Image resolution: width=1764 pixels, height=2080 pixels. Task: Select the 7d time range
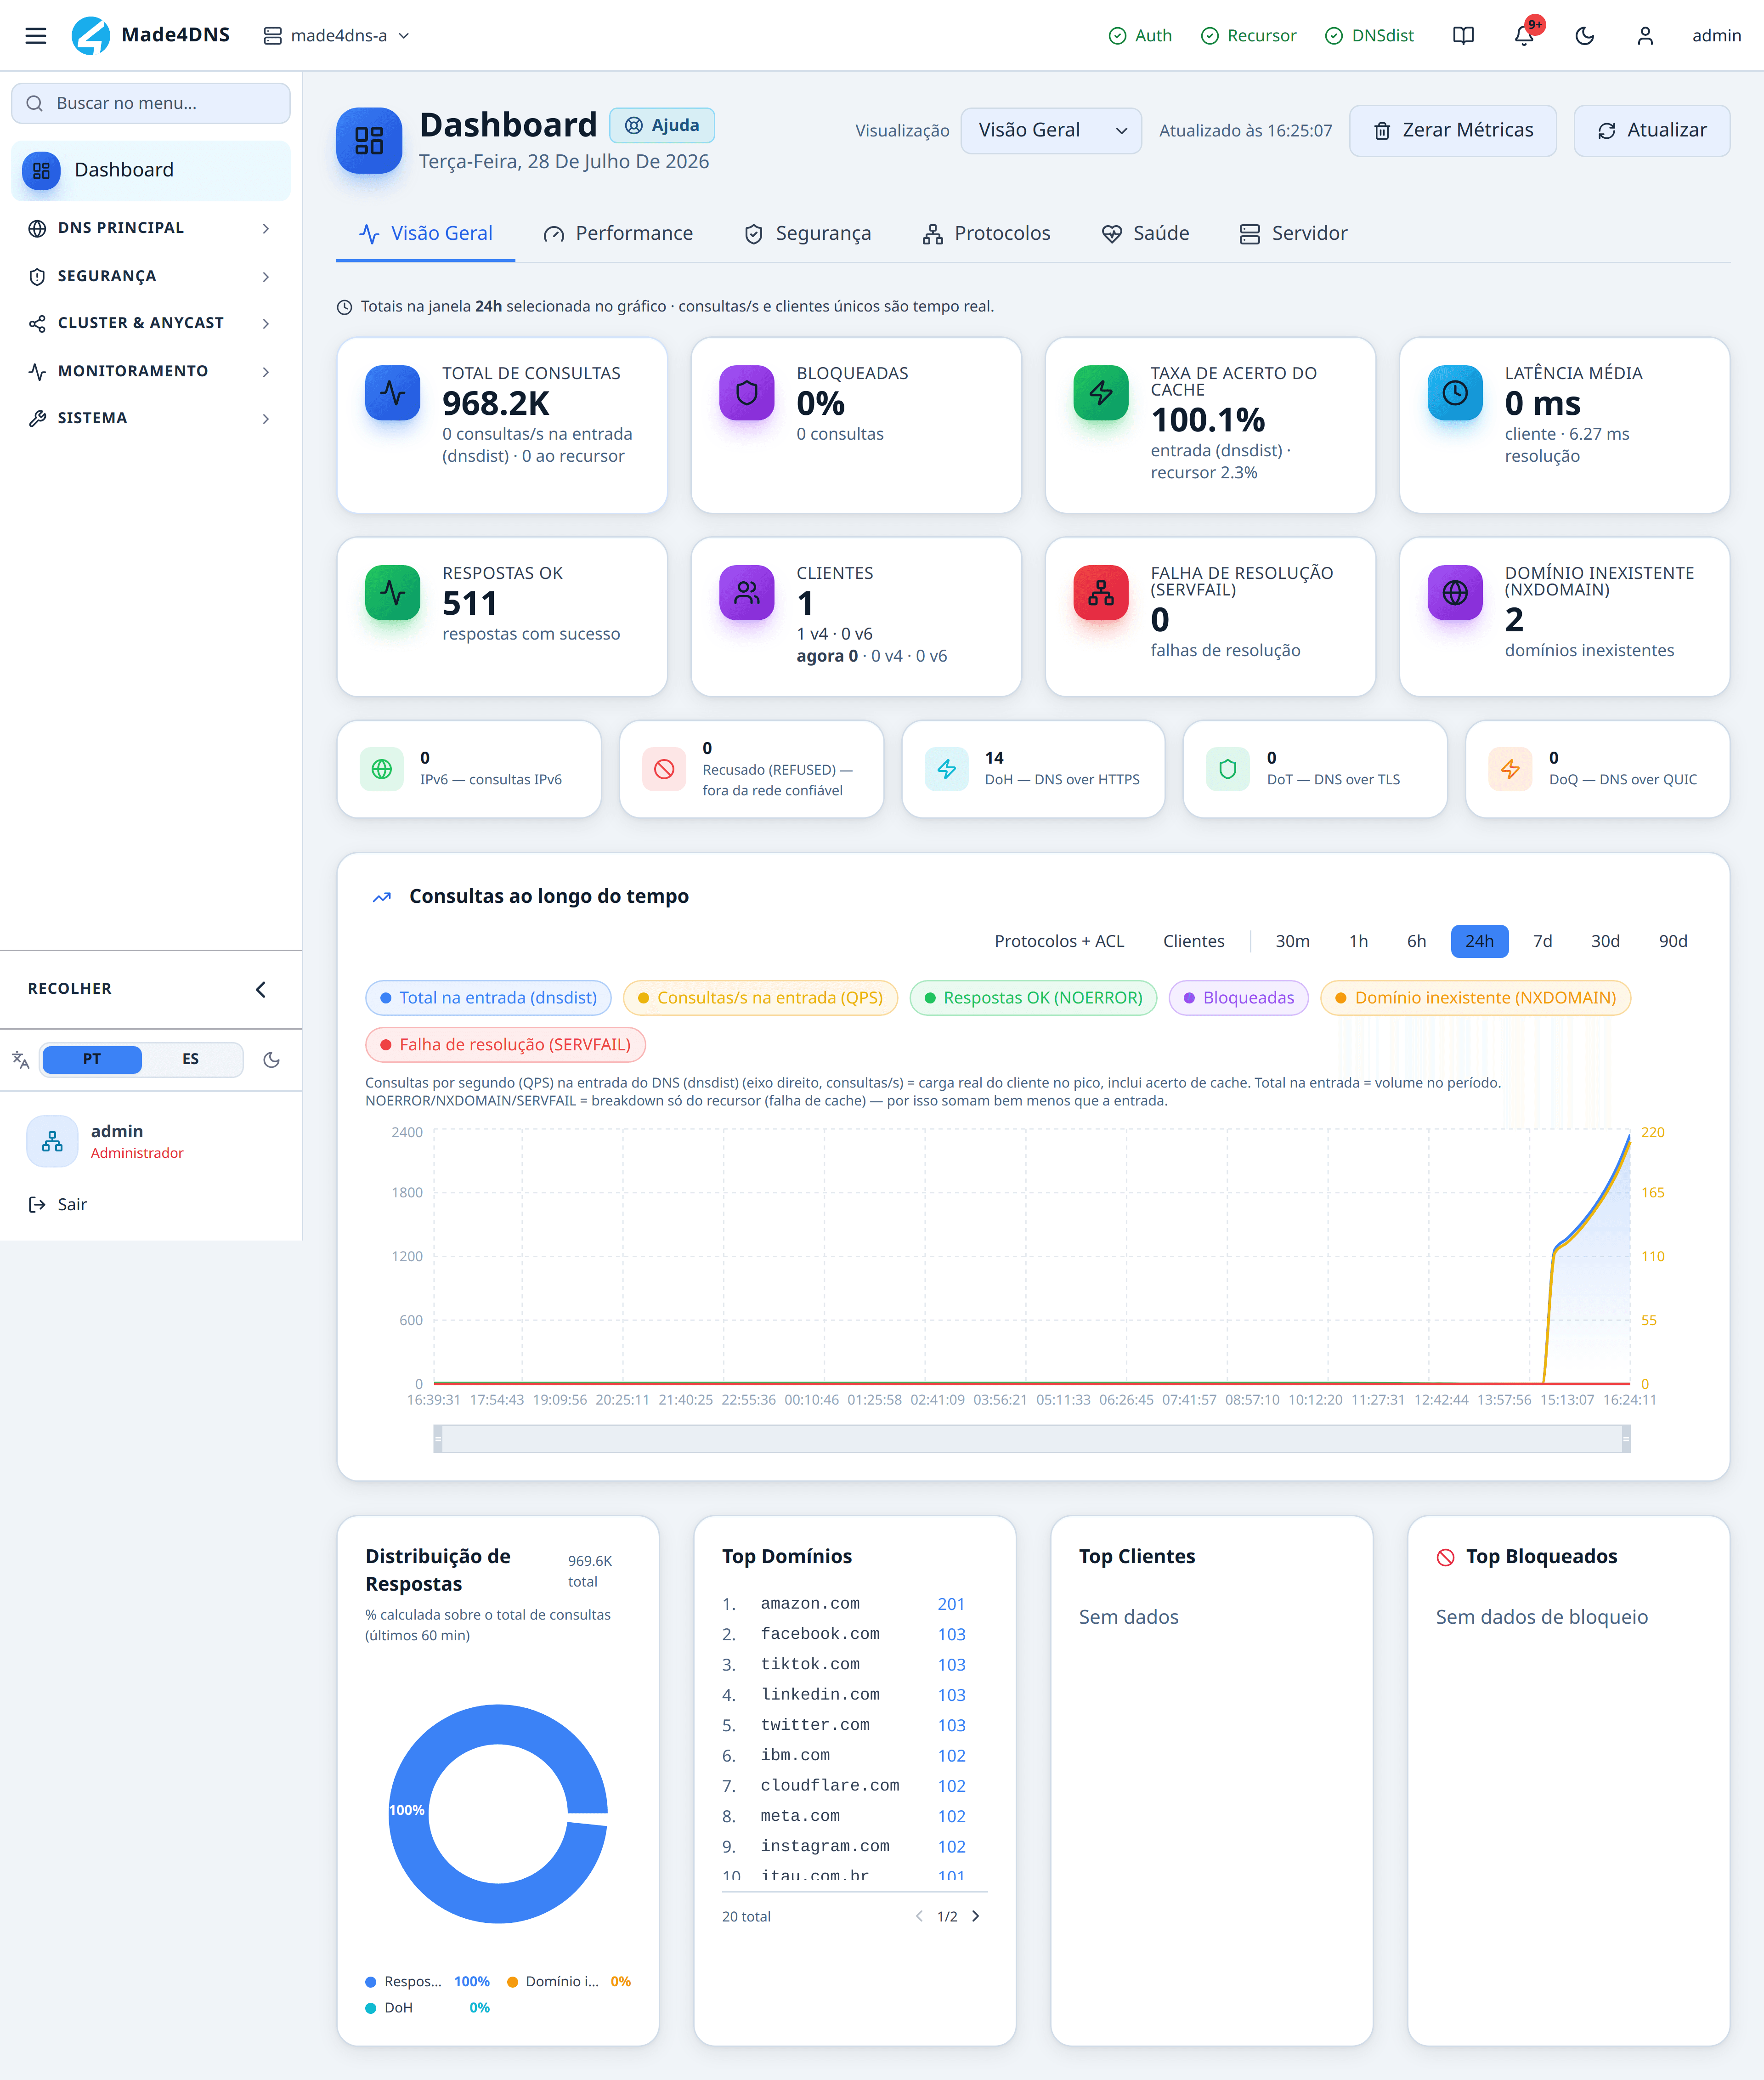coord(1543,942)
